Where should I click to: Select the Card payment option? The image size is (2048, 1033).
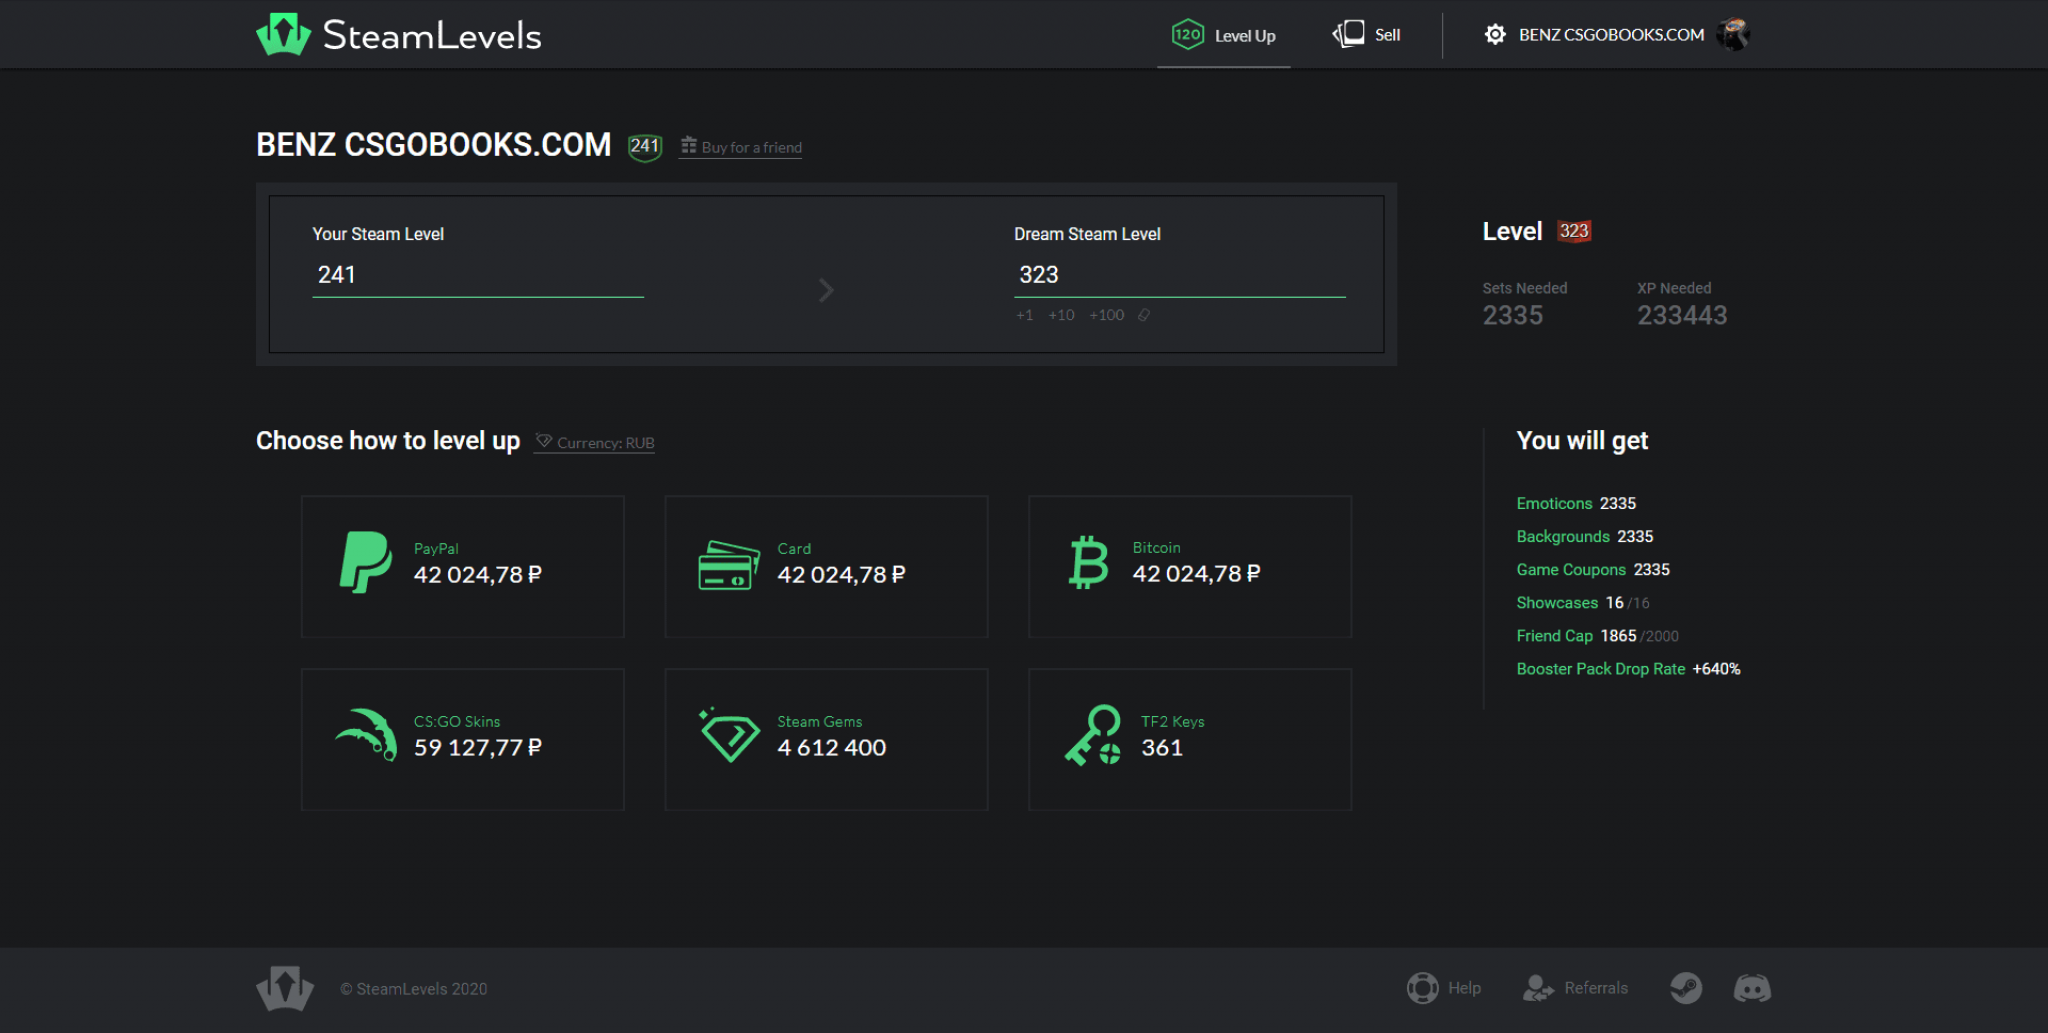[826, 566]
